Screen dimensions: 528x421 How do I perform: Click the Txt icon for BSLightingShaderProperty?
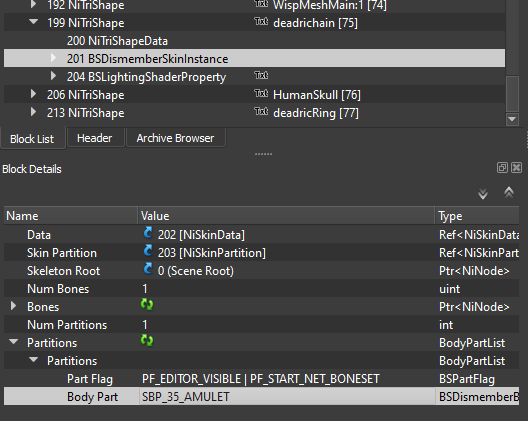(261, 75)
